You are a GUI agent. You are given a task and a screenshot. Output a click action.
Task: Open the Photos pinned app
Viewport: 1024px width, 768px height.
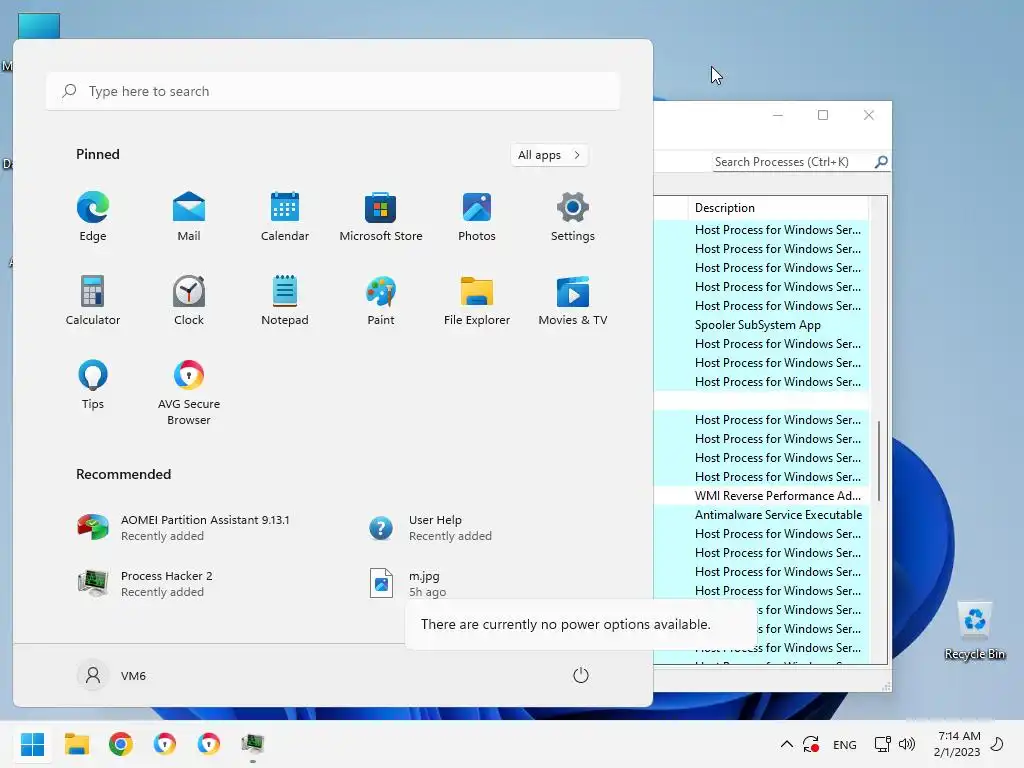point(477,216)
